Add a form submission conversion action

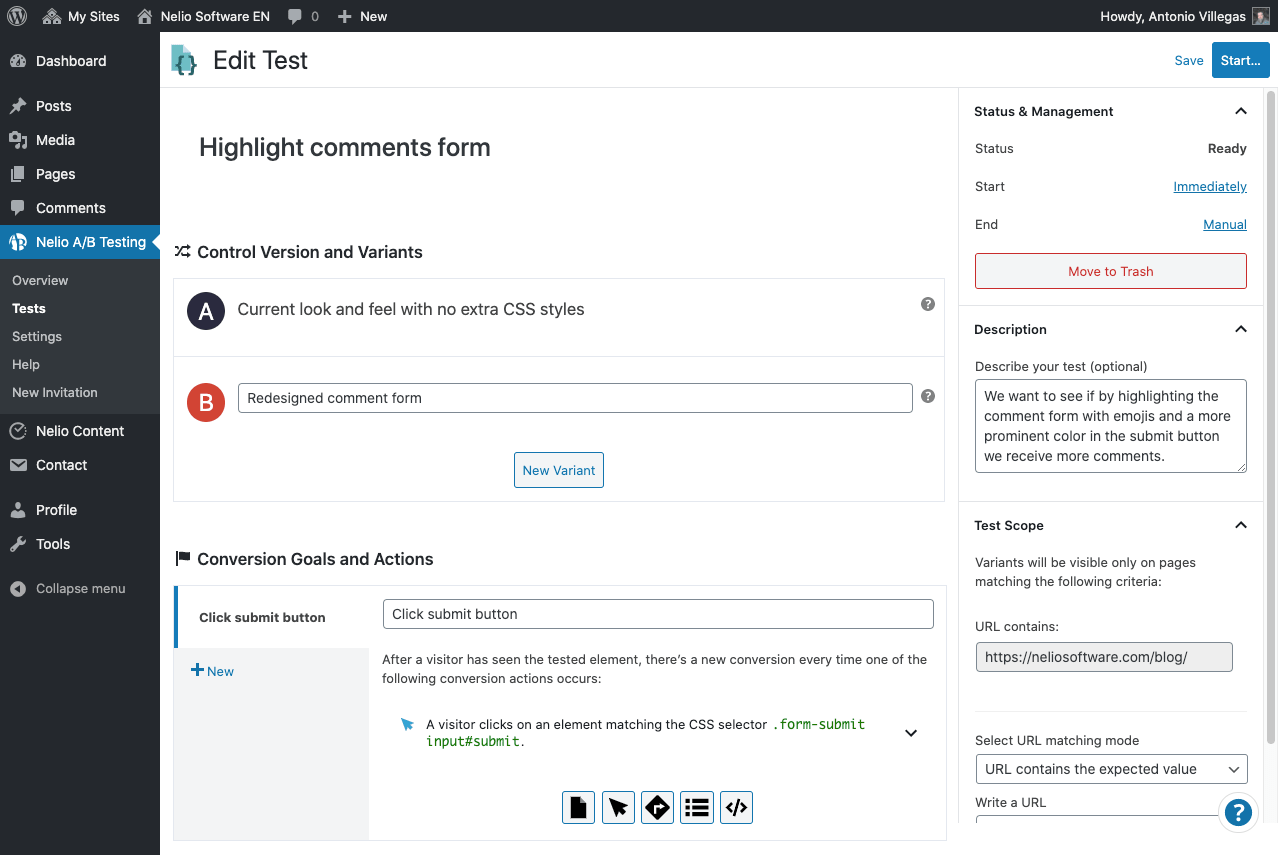(697, 807)
